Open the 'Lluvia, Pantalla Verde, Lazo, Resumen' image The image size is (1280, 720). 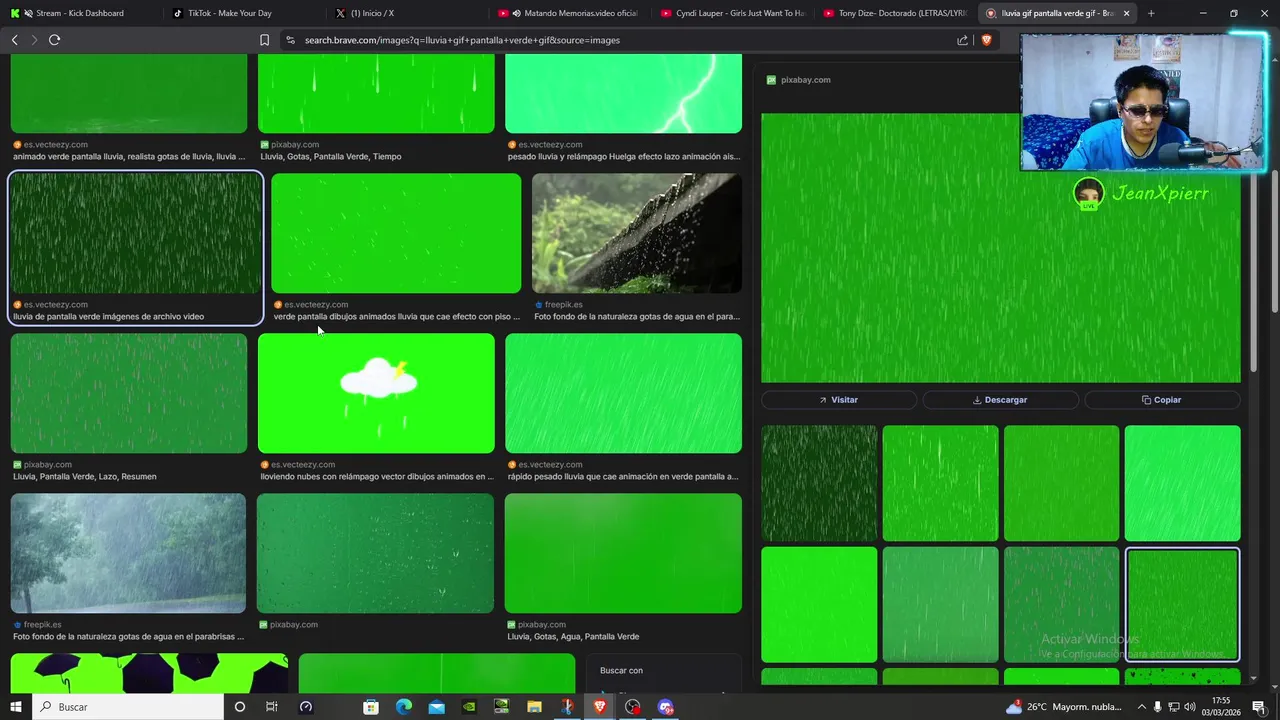pos(129,393)
